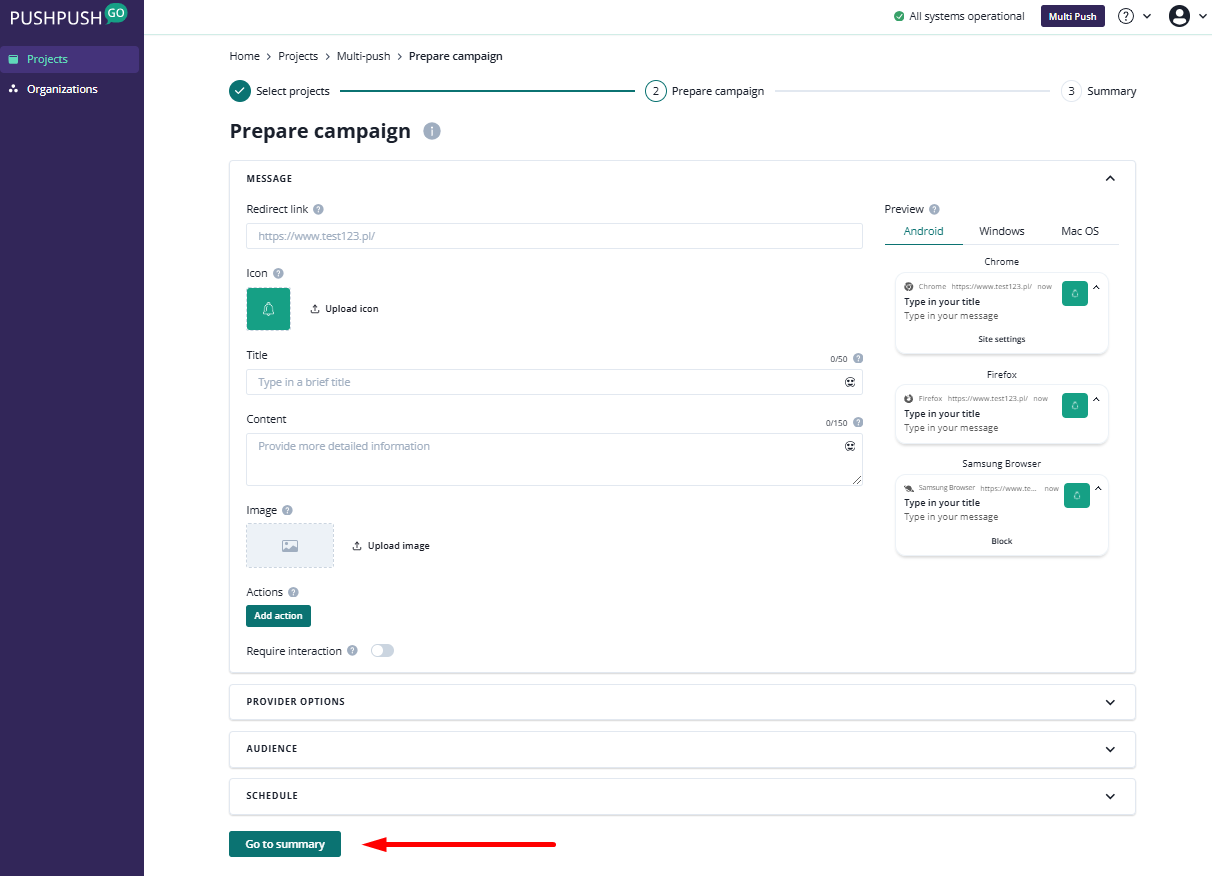Click the help icon next to Preview
The width and height of the screenshot is (1212, 876).
(934, 210)
